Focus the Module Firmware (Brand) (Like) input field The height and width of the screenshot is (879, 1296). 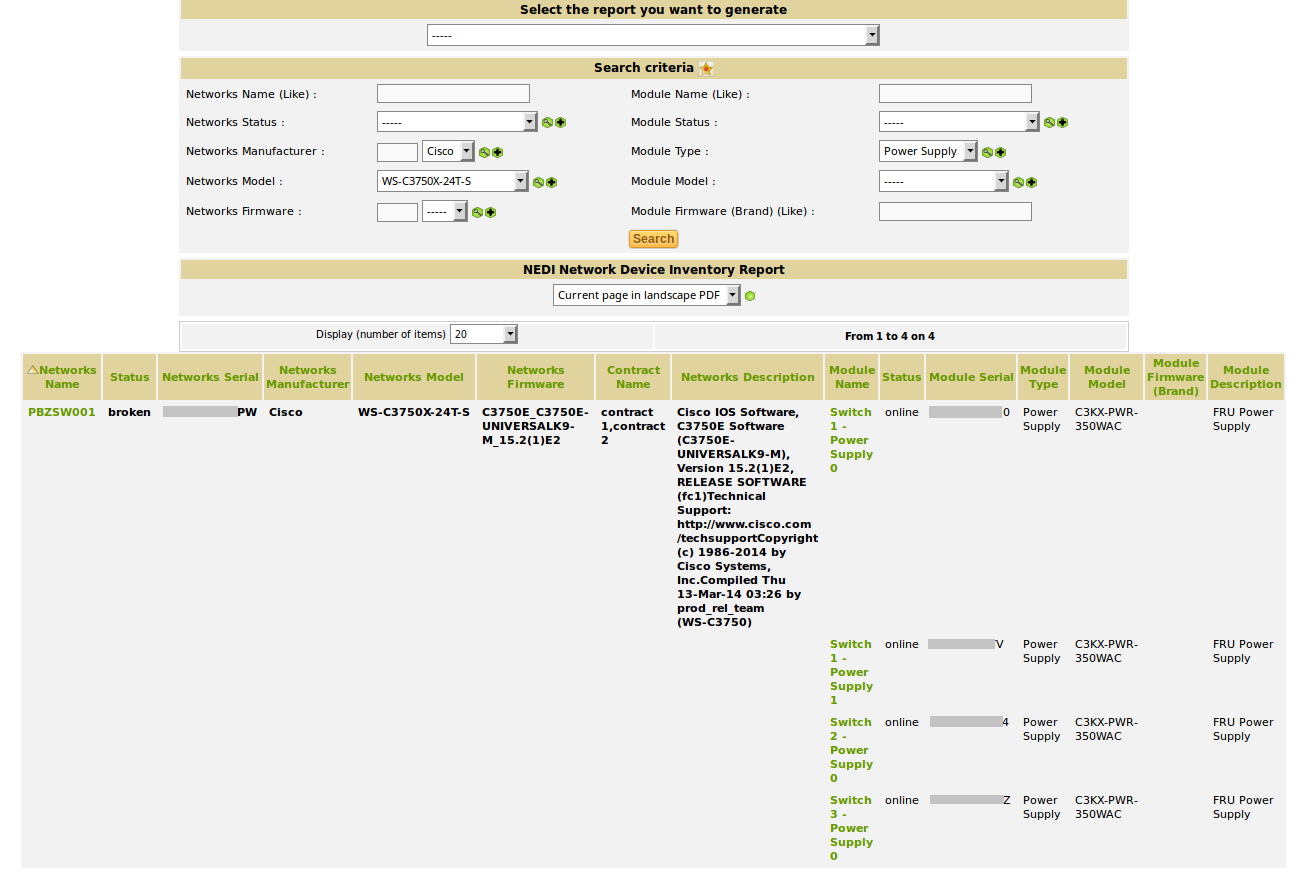coord(955,211)
